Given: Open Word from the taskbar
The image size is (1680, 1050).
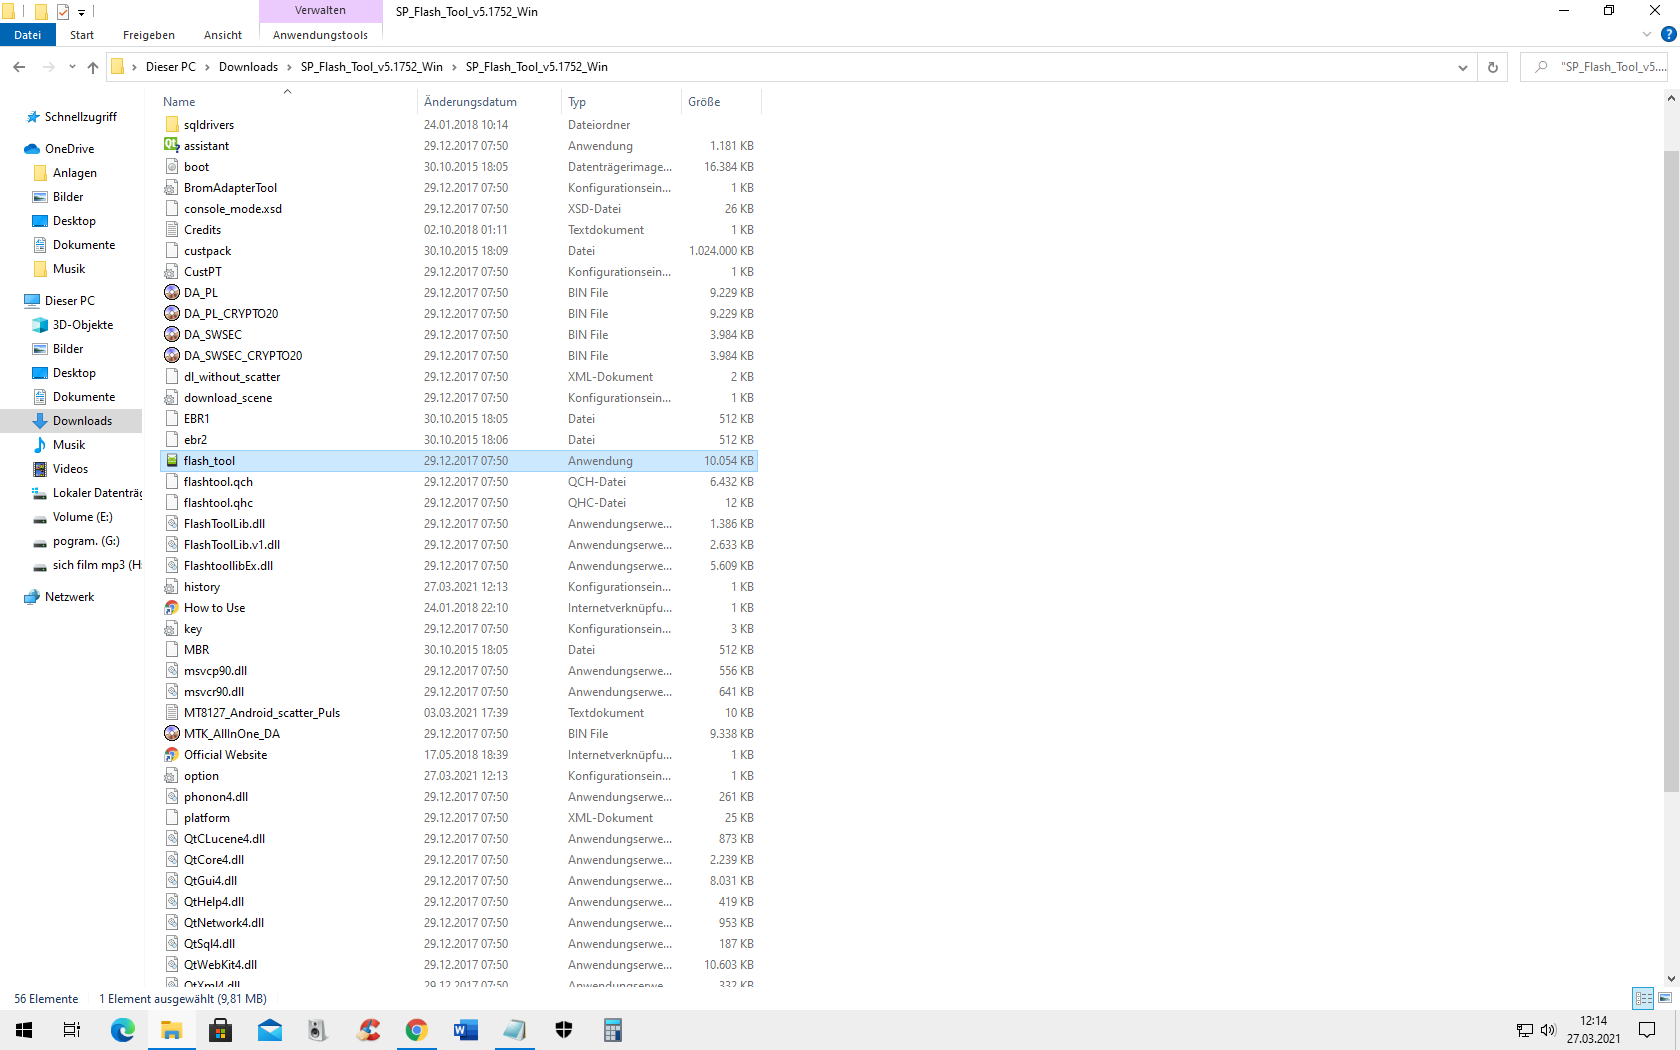Looking at the screenshot, I should coord(466,1030).
